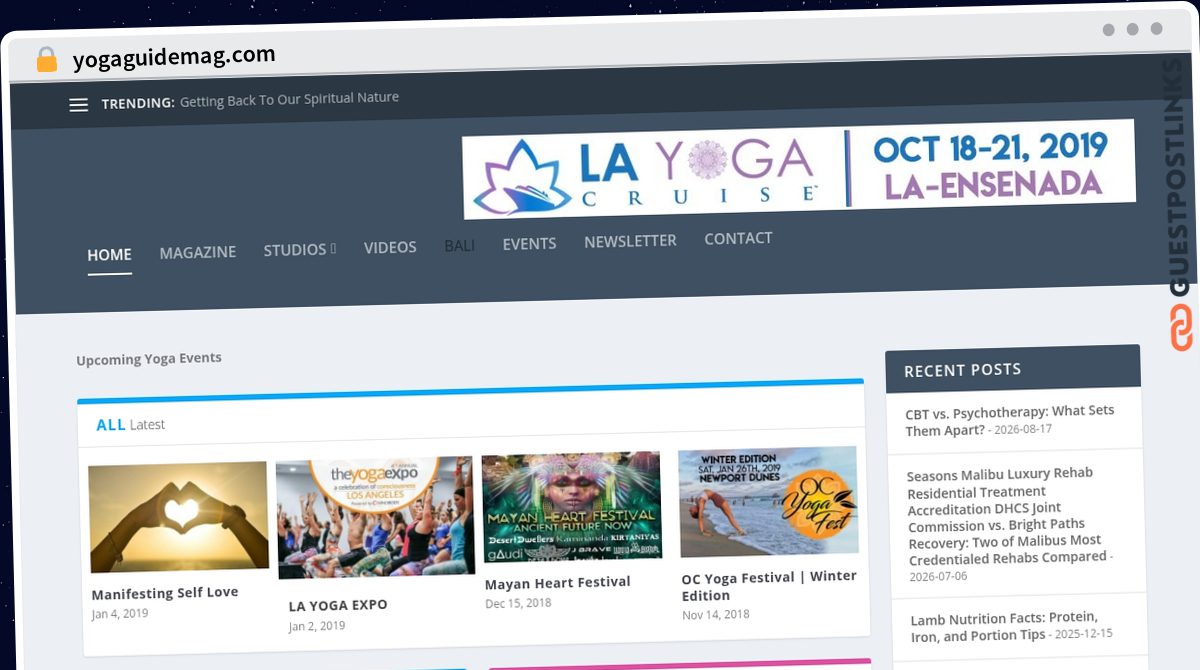Screen dimensions: 1200x670
Task: Open the hamburger menu icon
Action: click(78, 104)
